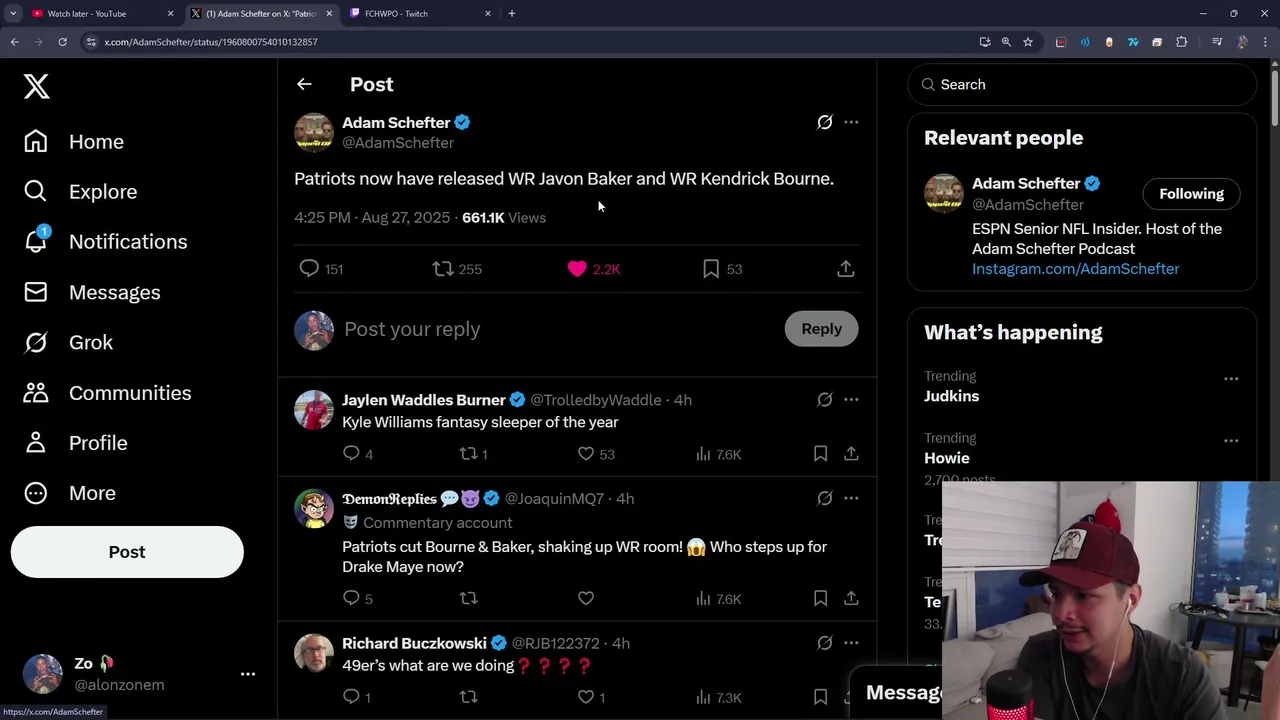Image resolution: width=1280 pixels, height=720 pixels.
Task: Open more options on Richard Buczkowski reply
Action: click(851, 643)
